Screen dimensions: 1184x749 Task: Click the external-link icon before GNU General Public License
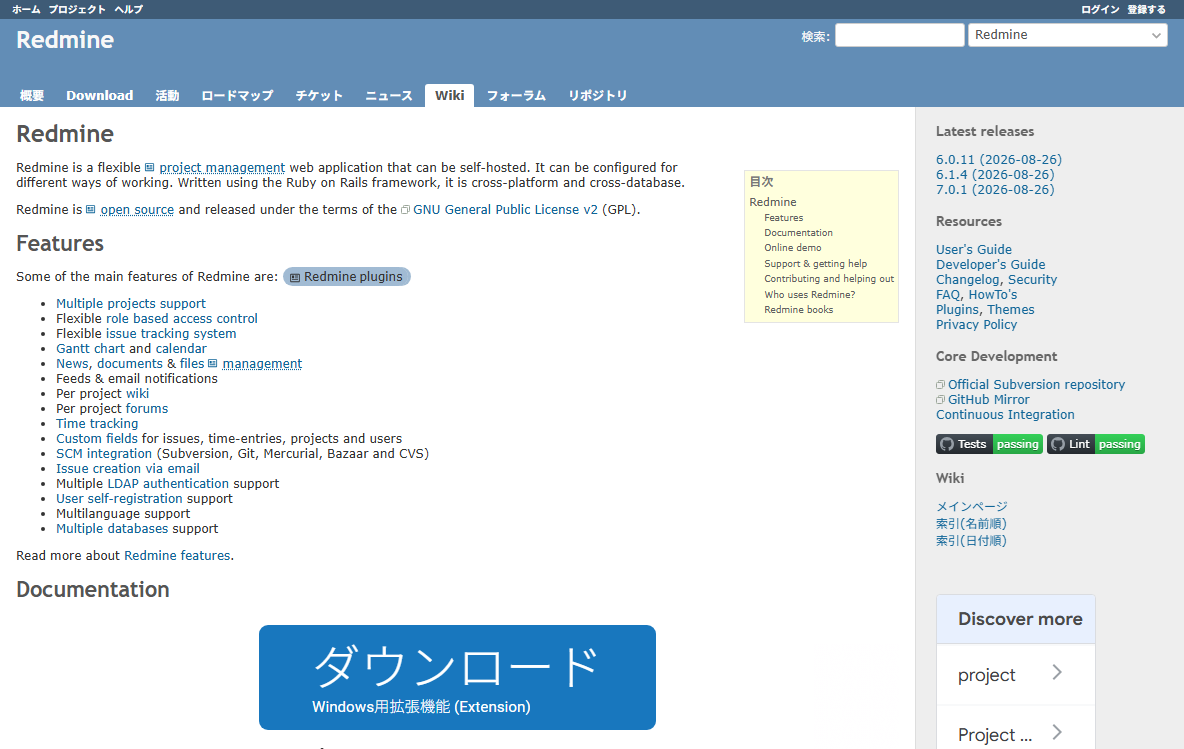(405, 210)
